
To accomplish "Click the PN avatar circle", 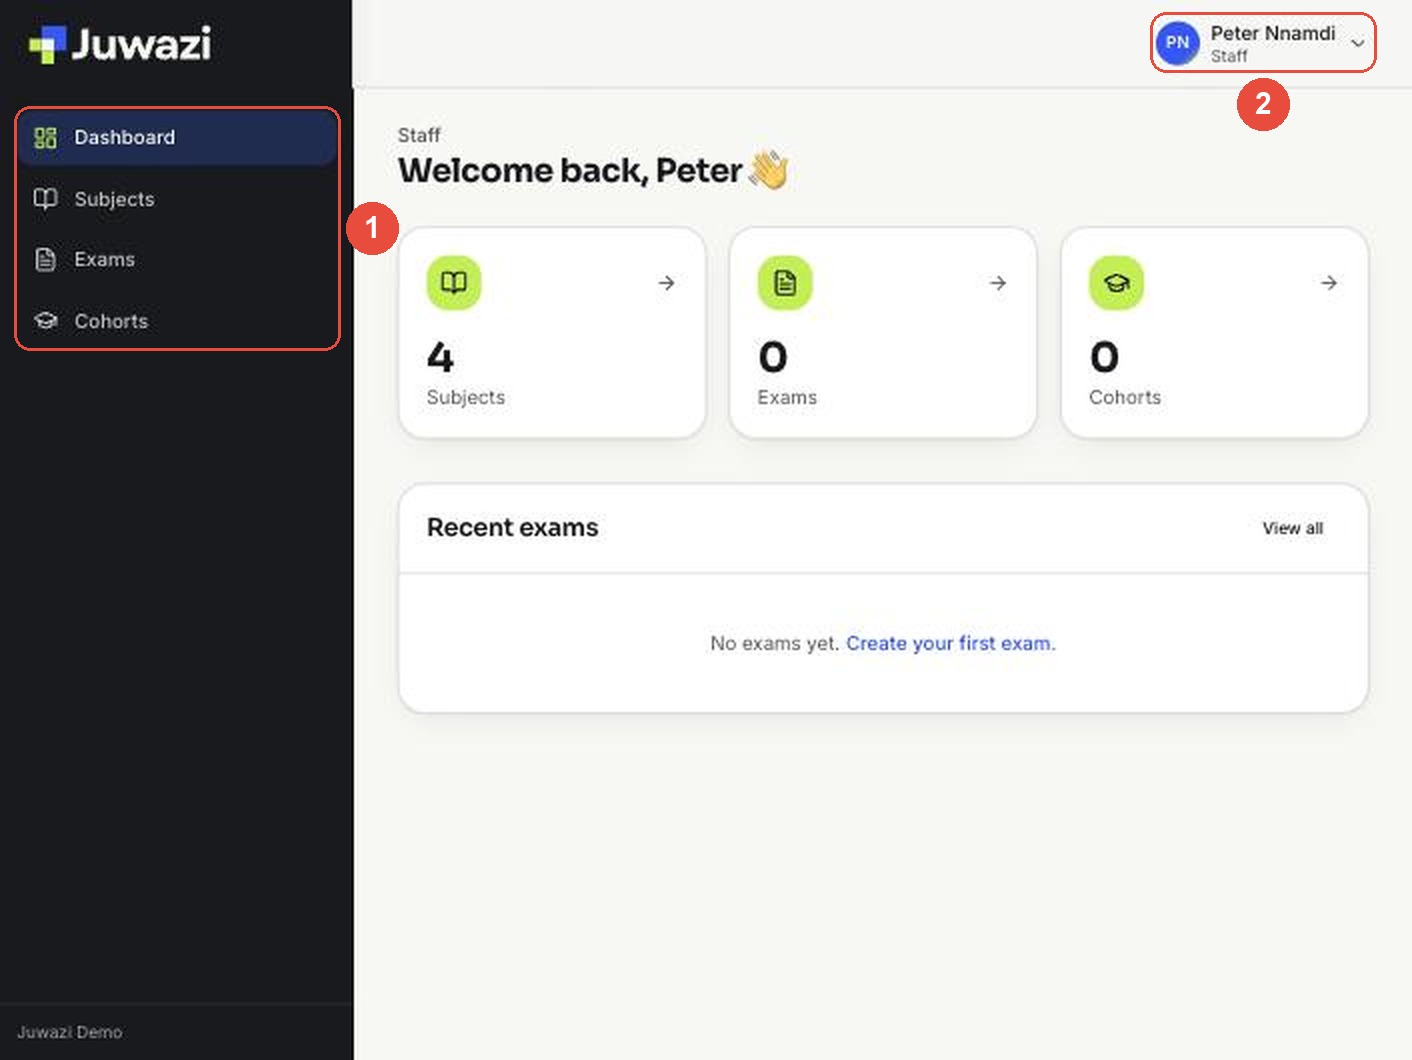I will click(1177, 43).
